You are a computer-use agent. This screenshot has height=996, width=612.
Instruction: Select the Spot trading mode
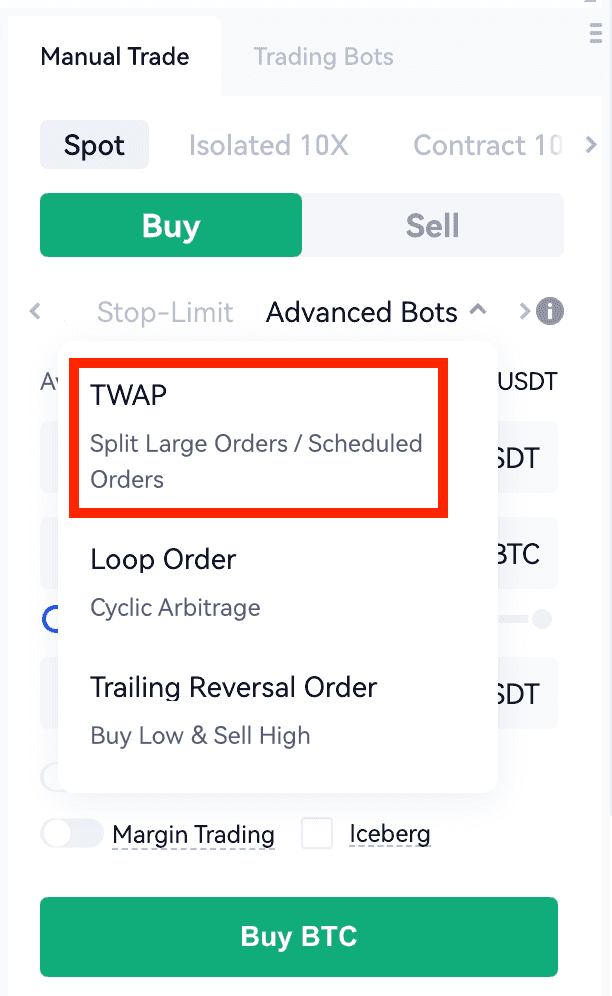[x=94, y=146]
